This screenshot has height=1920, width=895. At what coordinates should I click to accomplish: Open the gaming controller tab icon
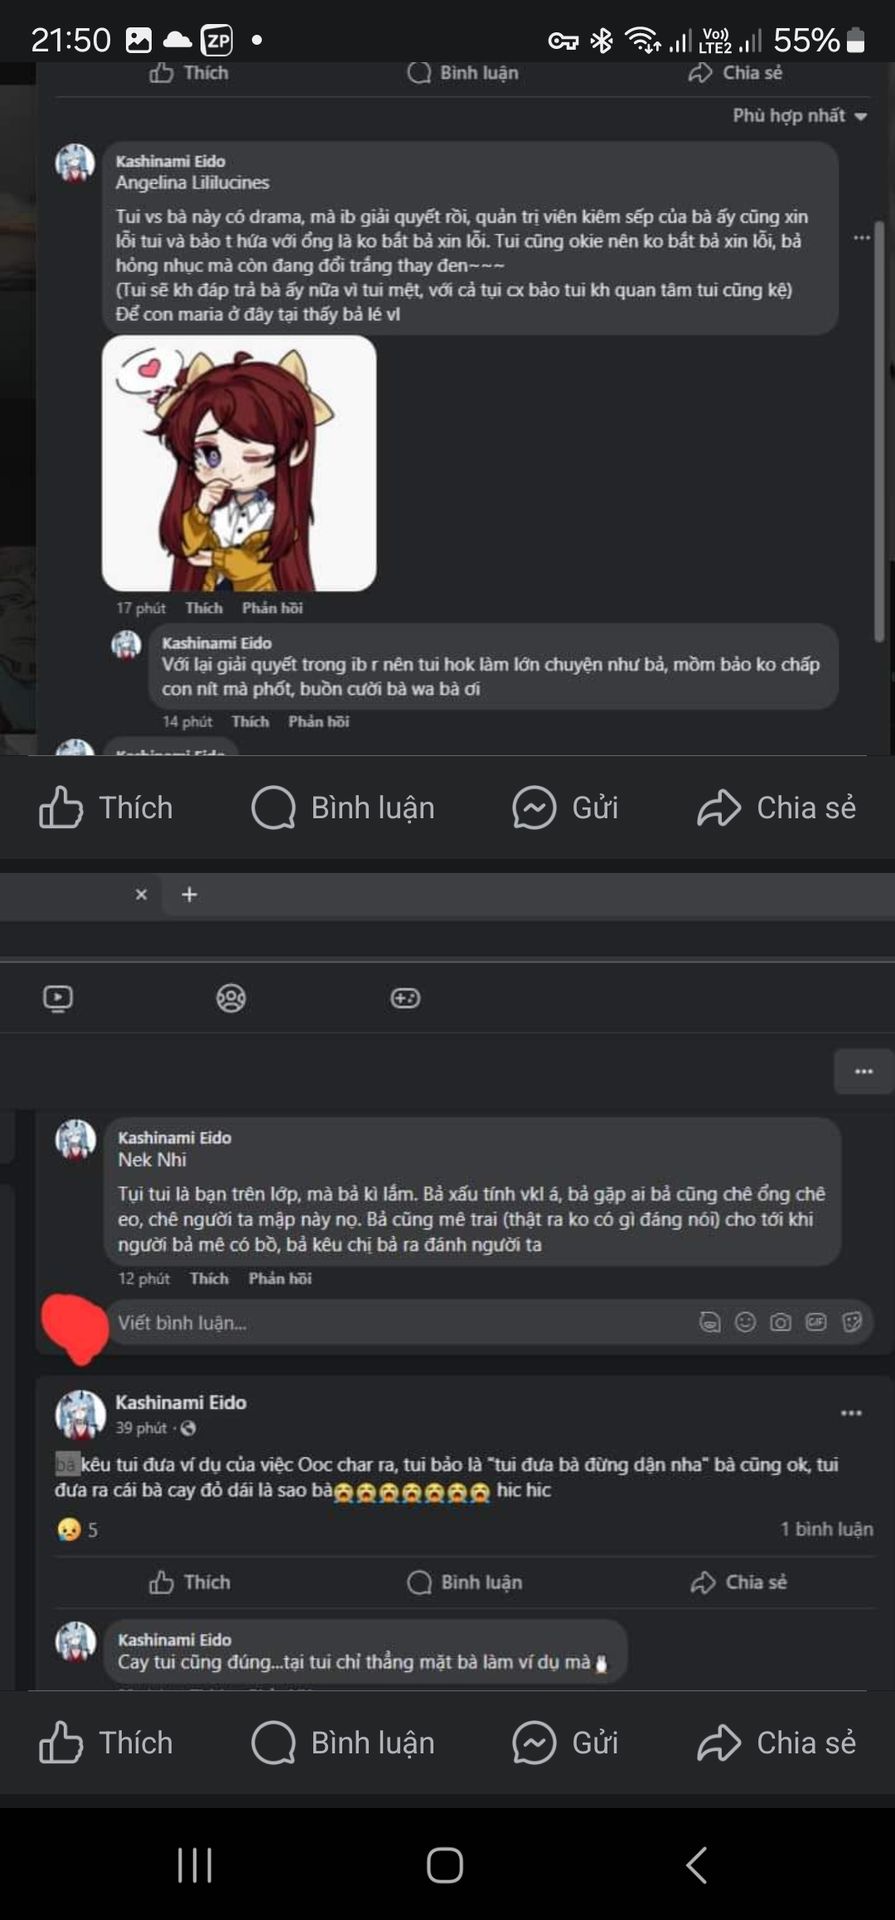405,998
